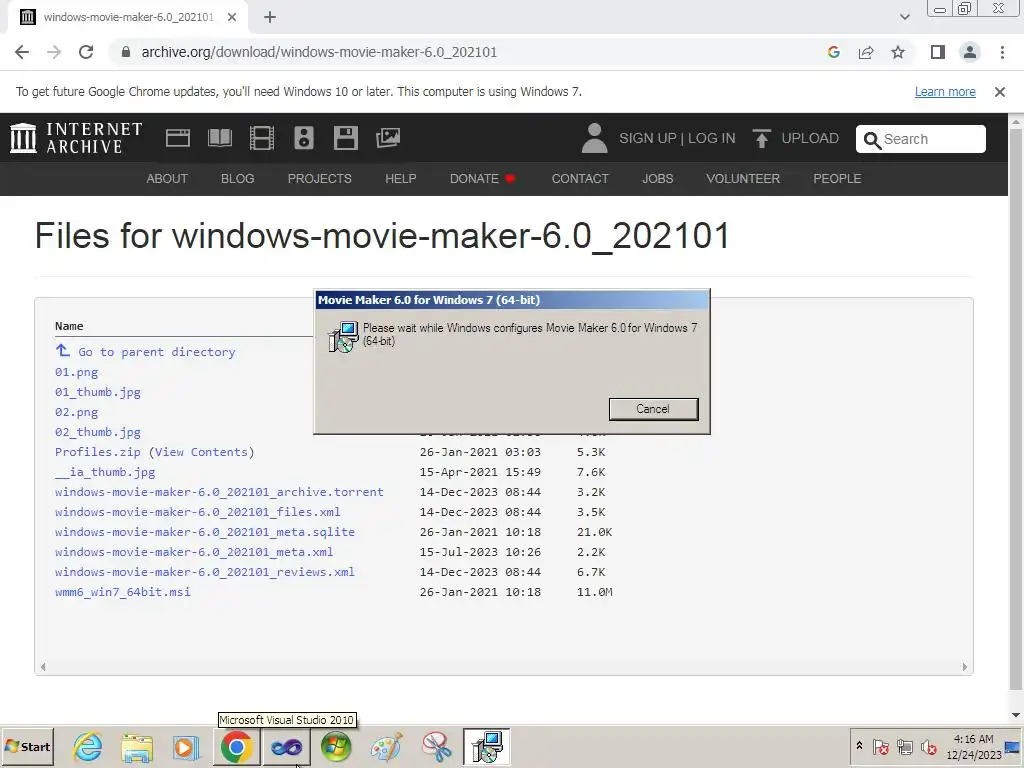Share this page via share icon
The height and width of the screenshot is (768, 1024).
(866, 52)
